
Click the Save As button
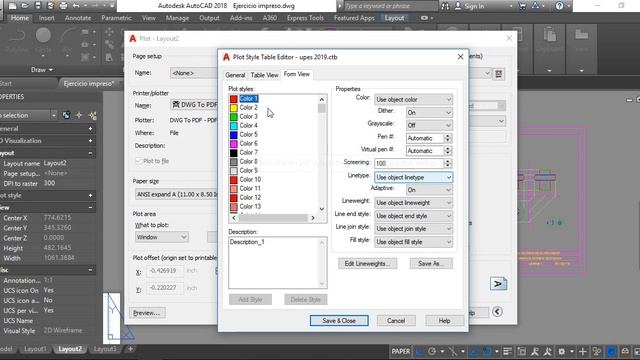(431, 264)
